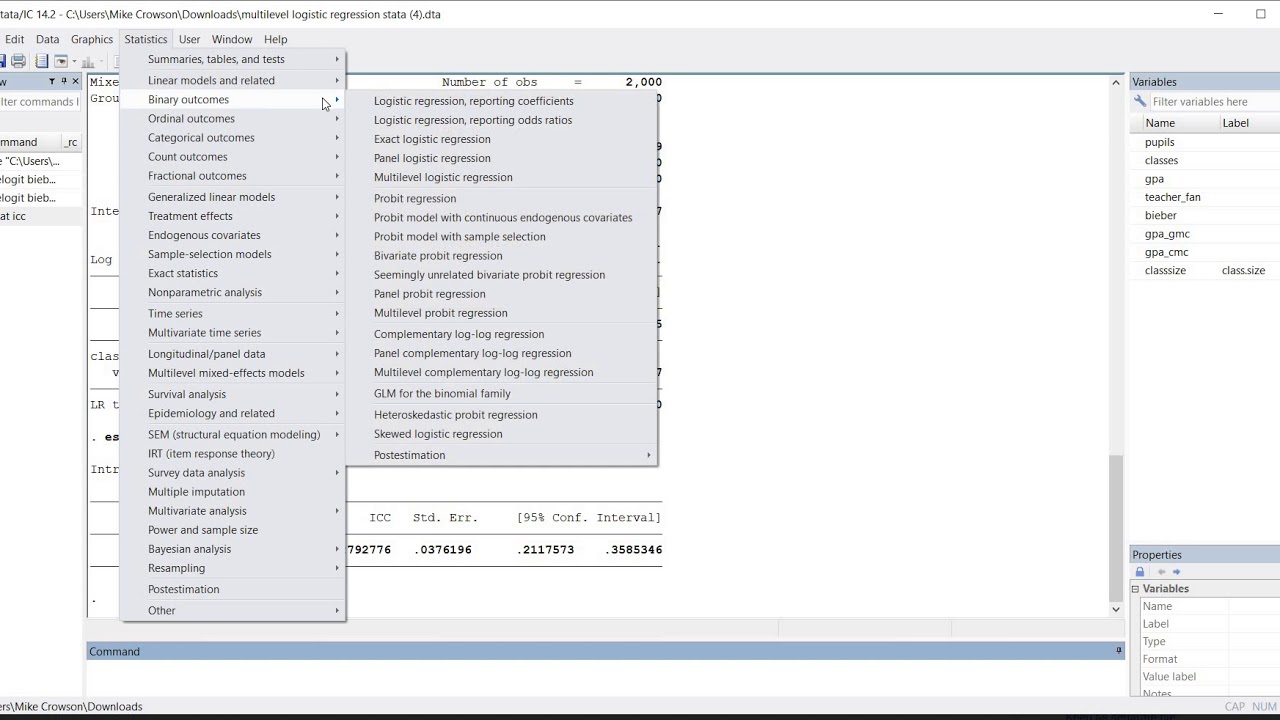Open the Log notebook toolbar icon
This screenshot has height=720, width=1280.
click(42, 61)
